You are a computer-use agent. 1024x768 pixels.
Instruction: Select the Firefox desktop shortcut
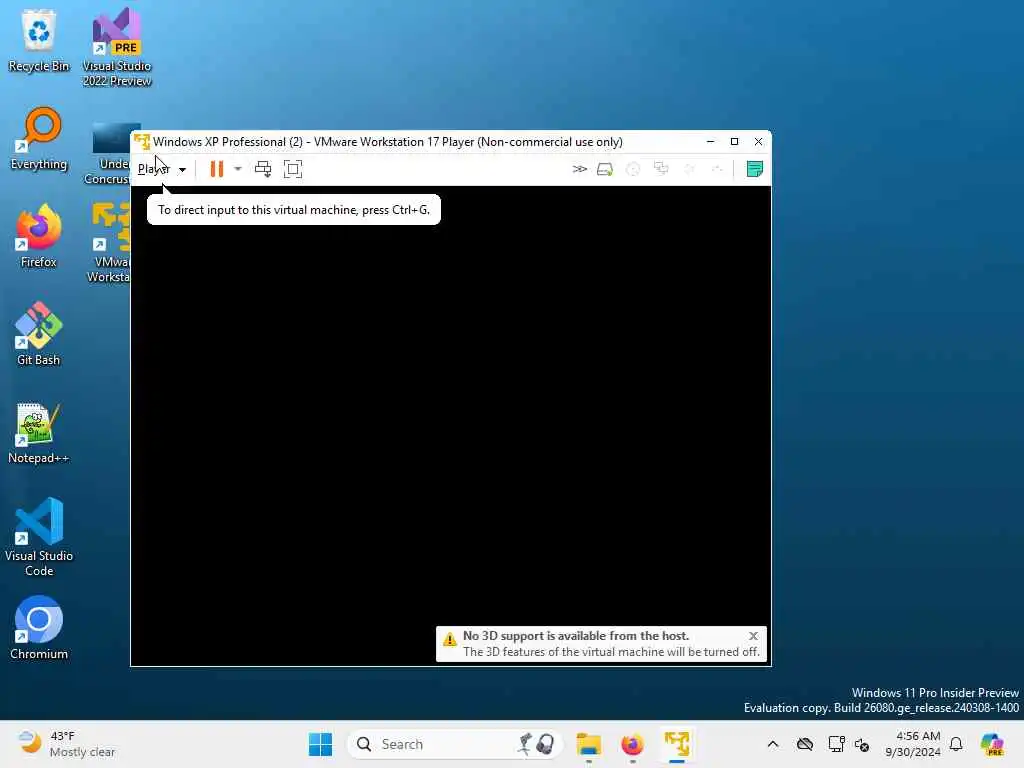(x=39, y=236)
